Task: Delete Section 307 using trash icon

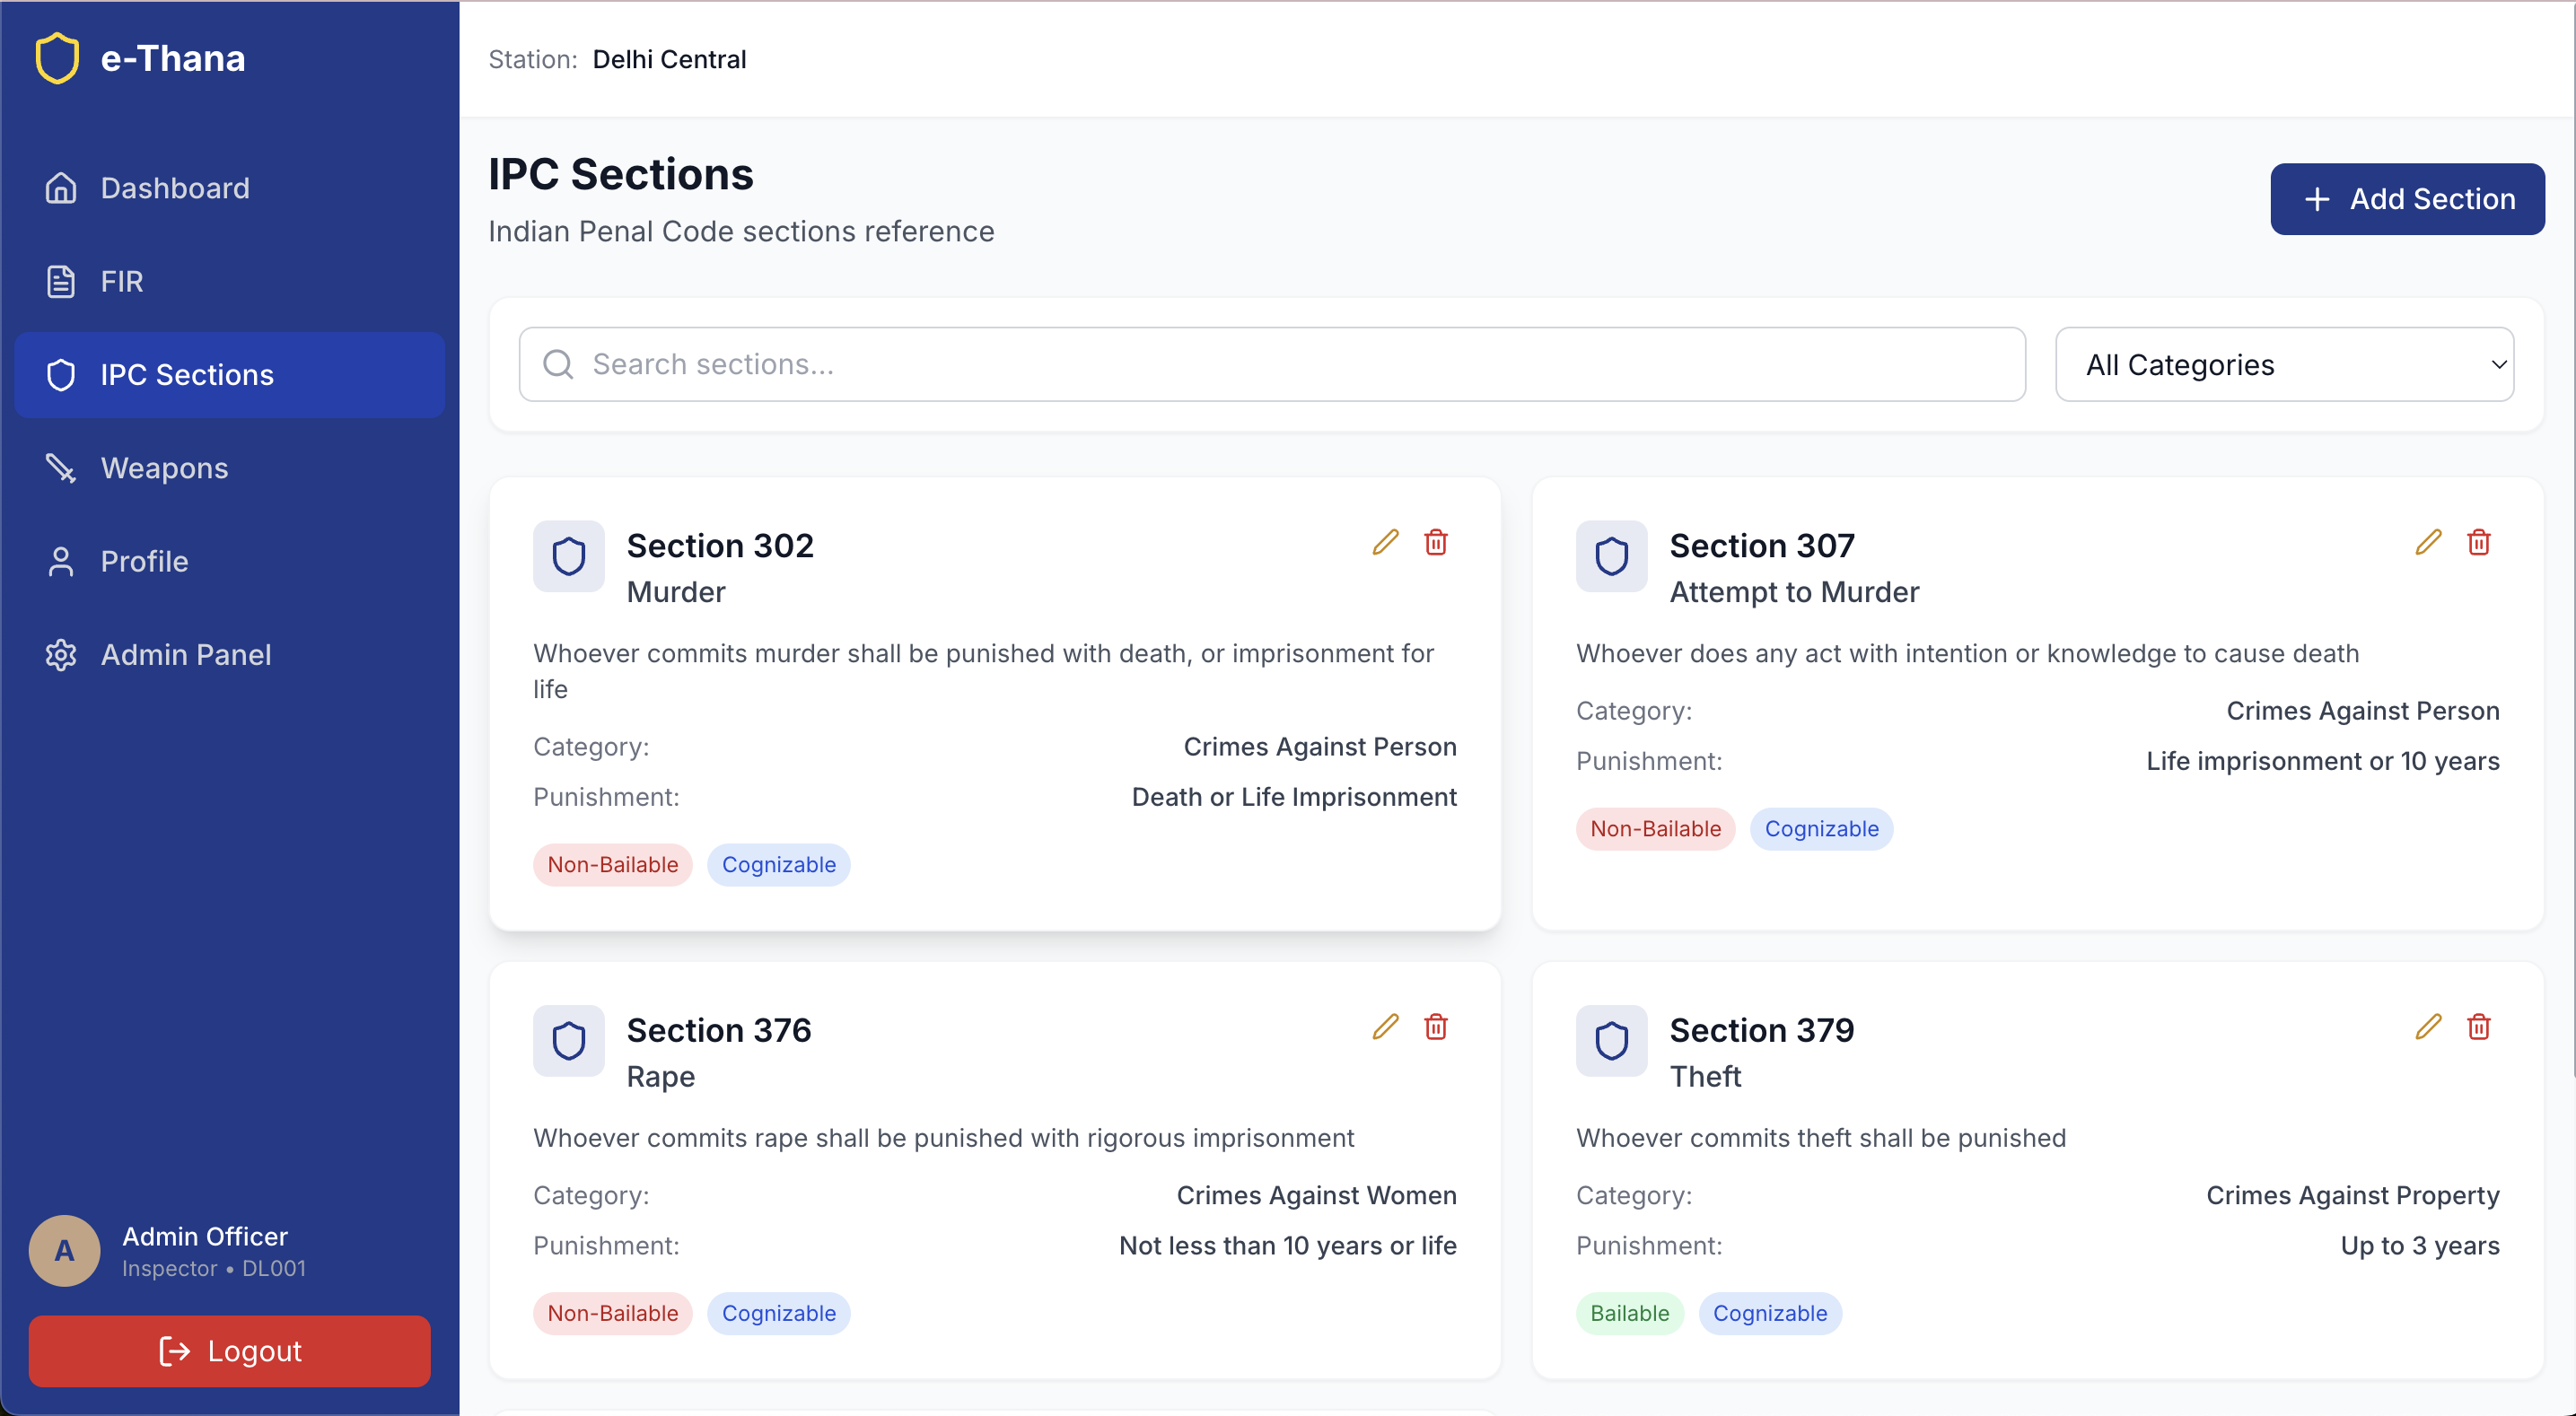Action: pos(2479,543)
